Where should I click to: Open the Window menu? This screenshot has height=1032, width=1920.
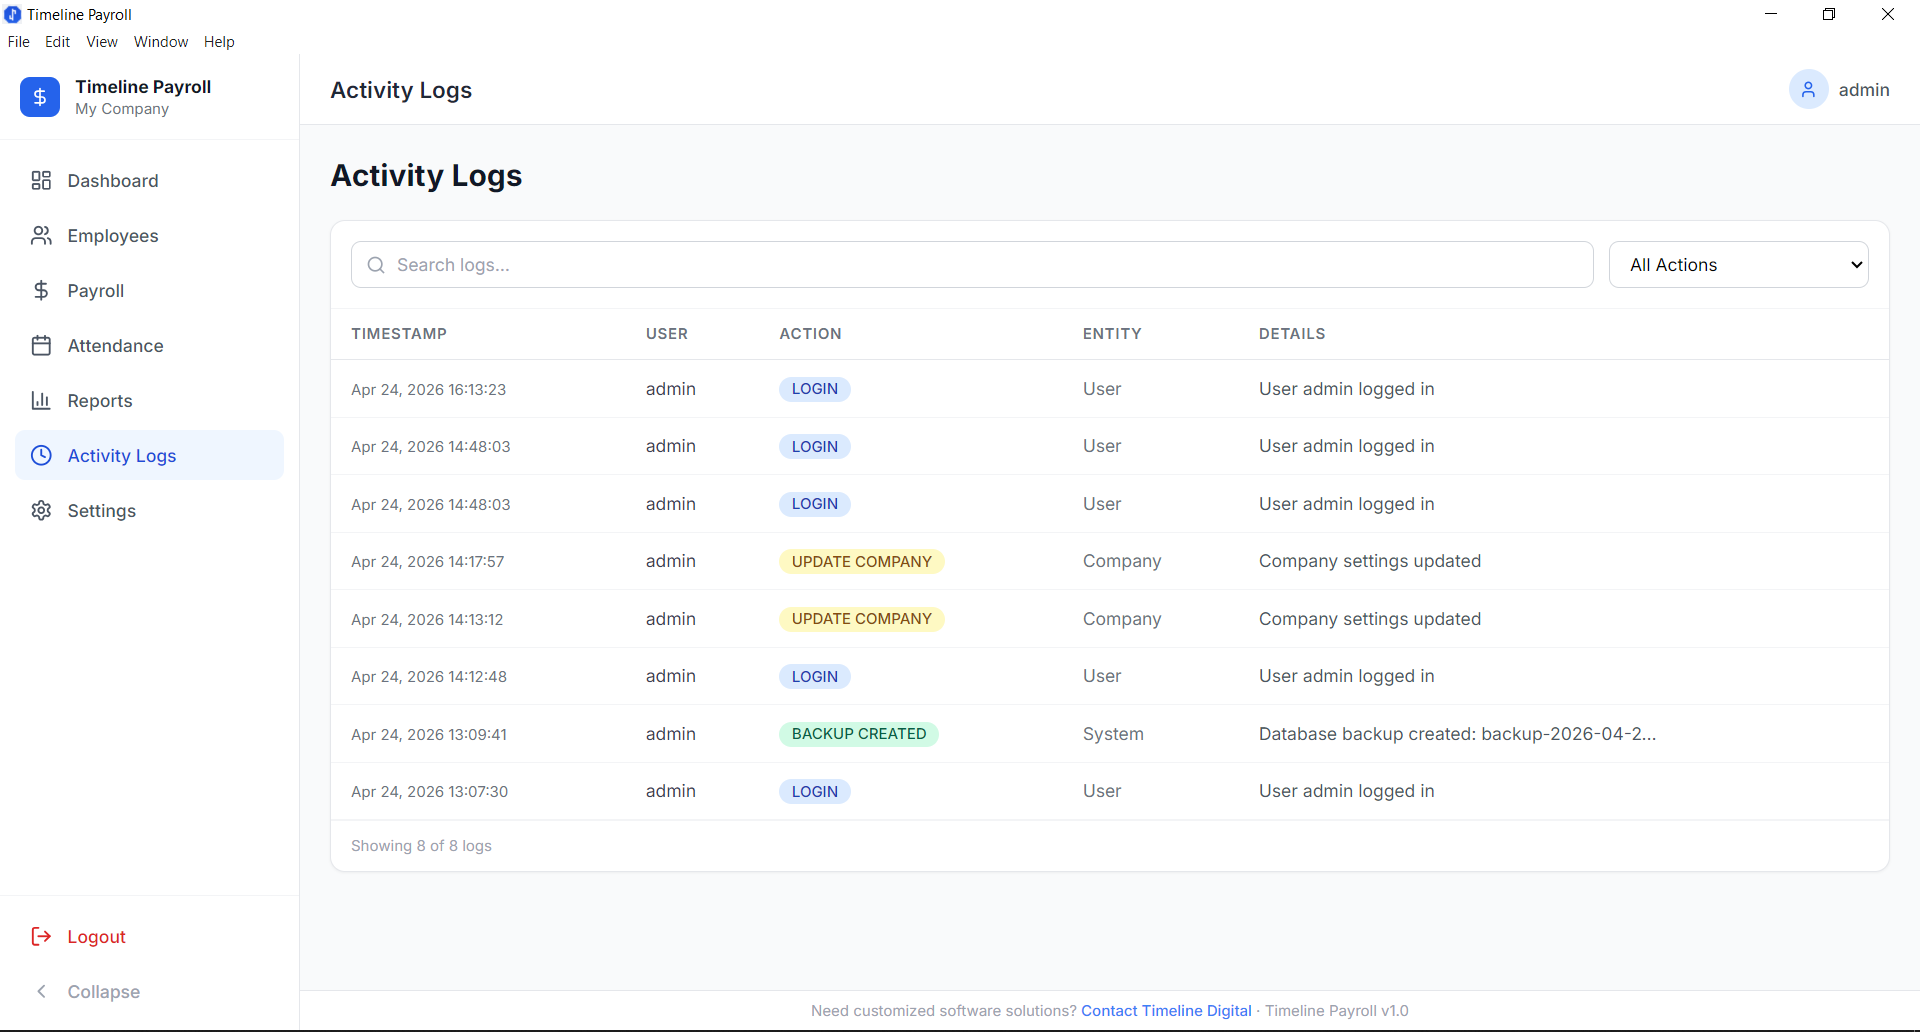click(x=160, y=41)
